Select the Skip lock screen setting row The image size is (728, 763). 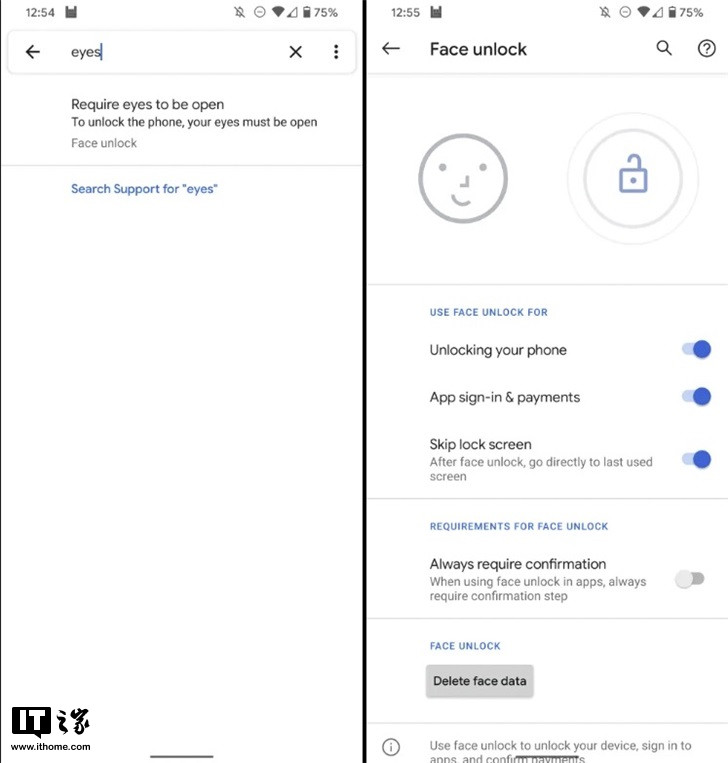point(547,459)
